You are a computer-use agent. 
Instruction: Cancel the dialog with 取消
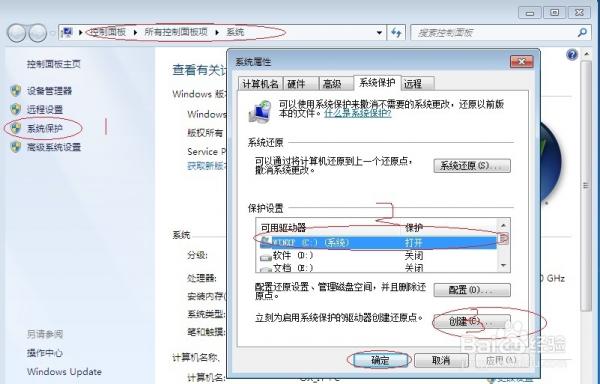441,360
